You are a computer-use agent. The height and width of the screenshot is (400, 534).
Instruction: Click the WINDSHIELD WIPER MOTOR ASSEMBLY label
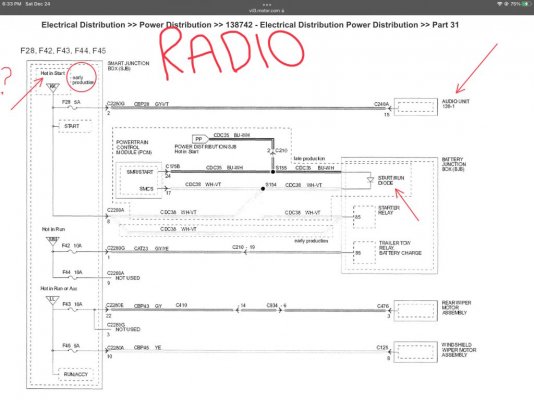[459, 350]
